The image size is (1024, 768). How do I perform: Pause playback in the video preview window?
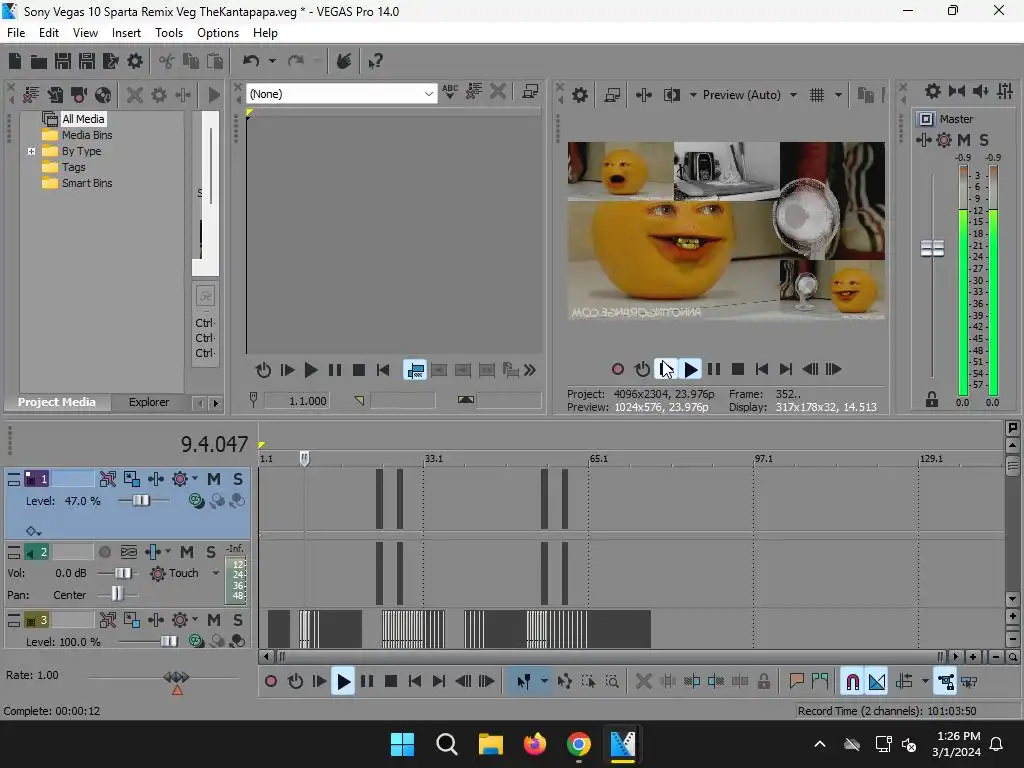click(714, 370)
